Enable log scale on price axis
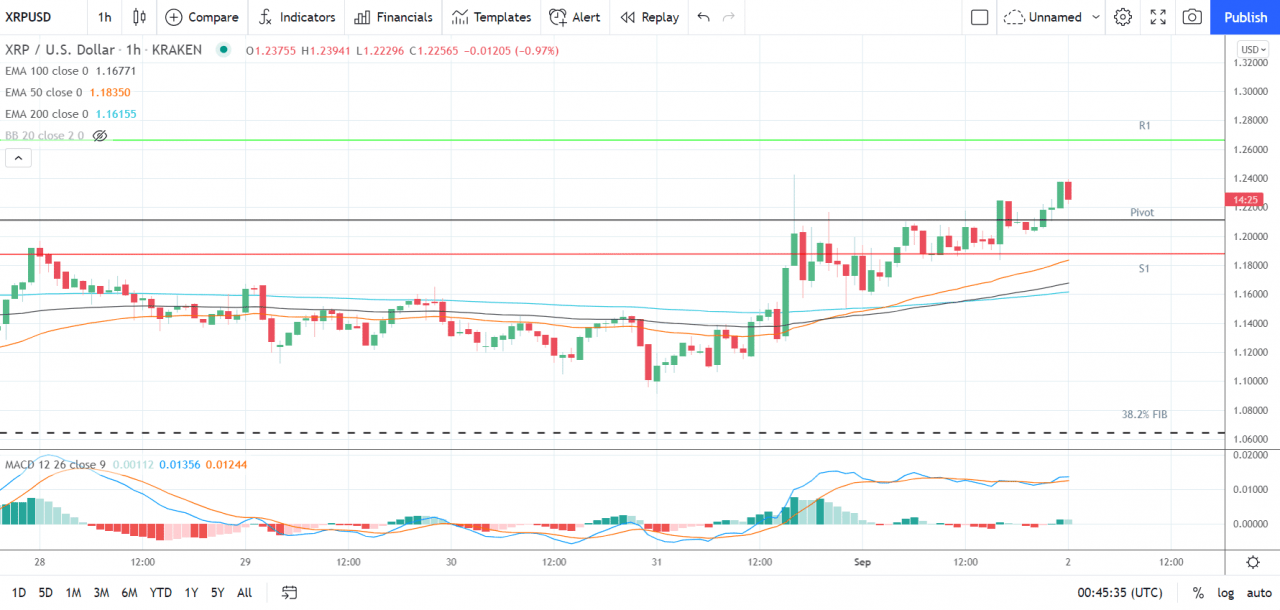The width and height of the screenshot is (1280, 610). coord(1225,592)
